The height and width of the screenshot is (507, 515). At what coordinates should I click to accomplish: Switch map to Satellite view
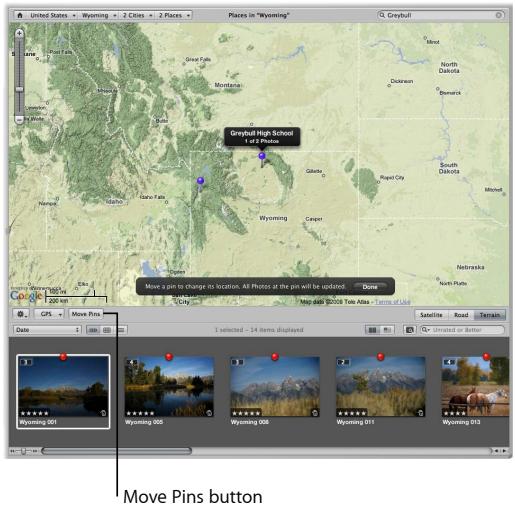(x=431, y=315)
